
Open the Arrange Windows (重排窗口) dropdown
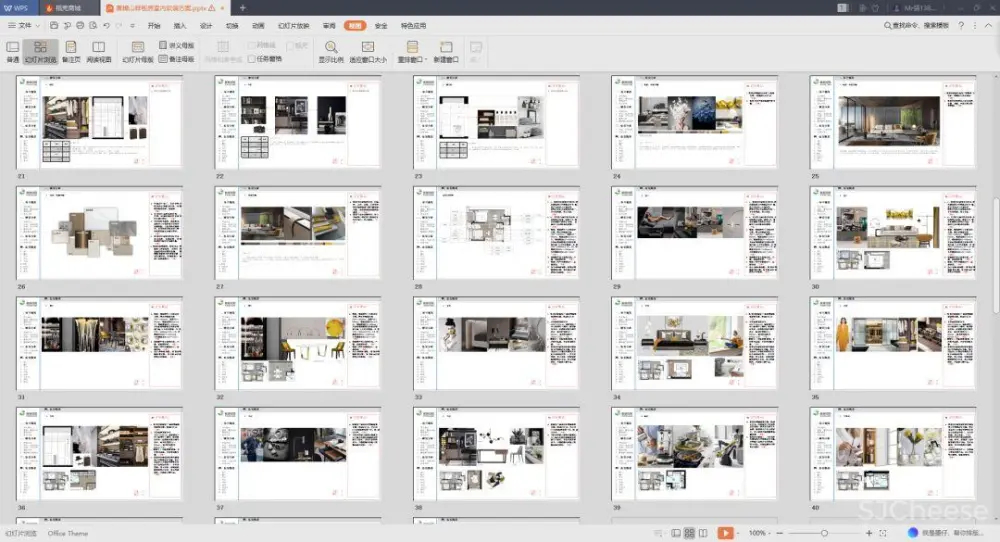[x=412, y=52]
